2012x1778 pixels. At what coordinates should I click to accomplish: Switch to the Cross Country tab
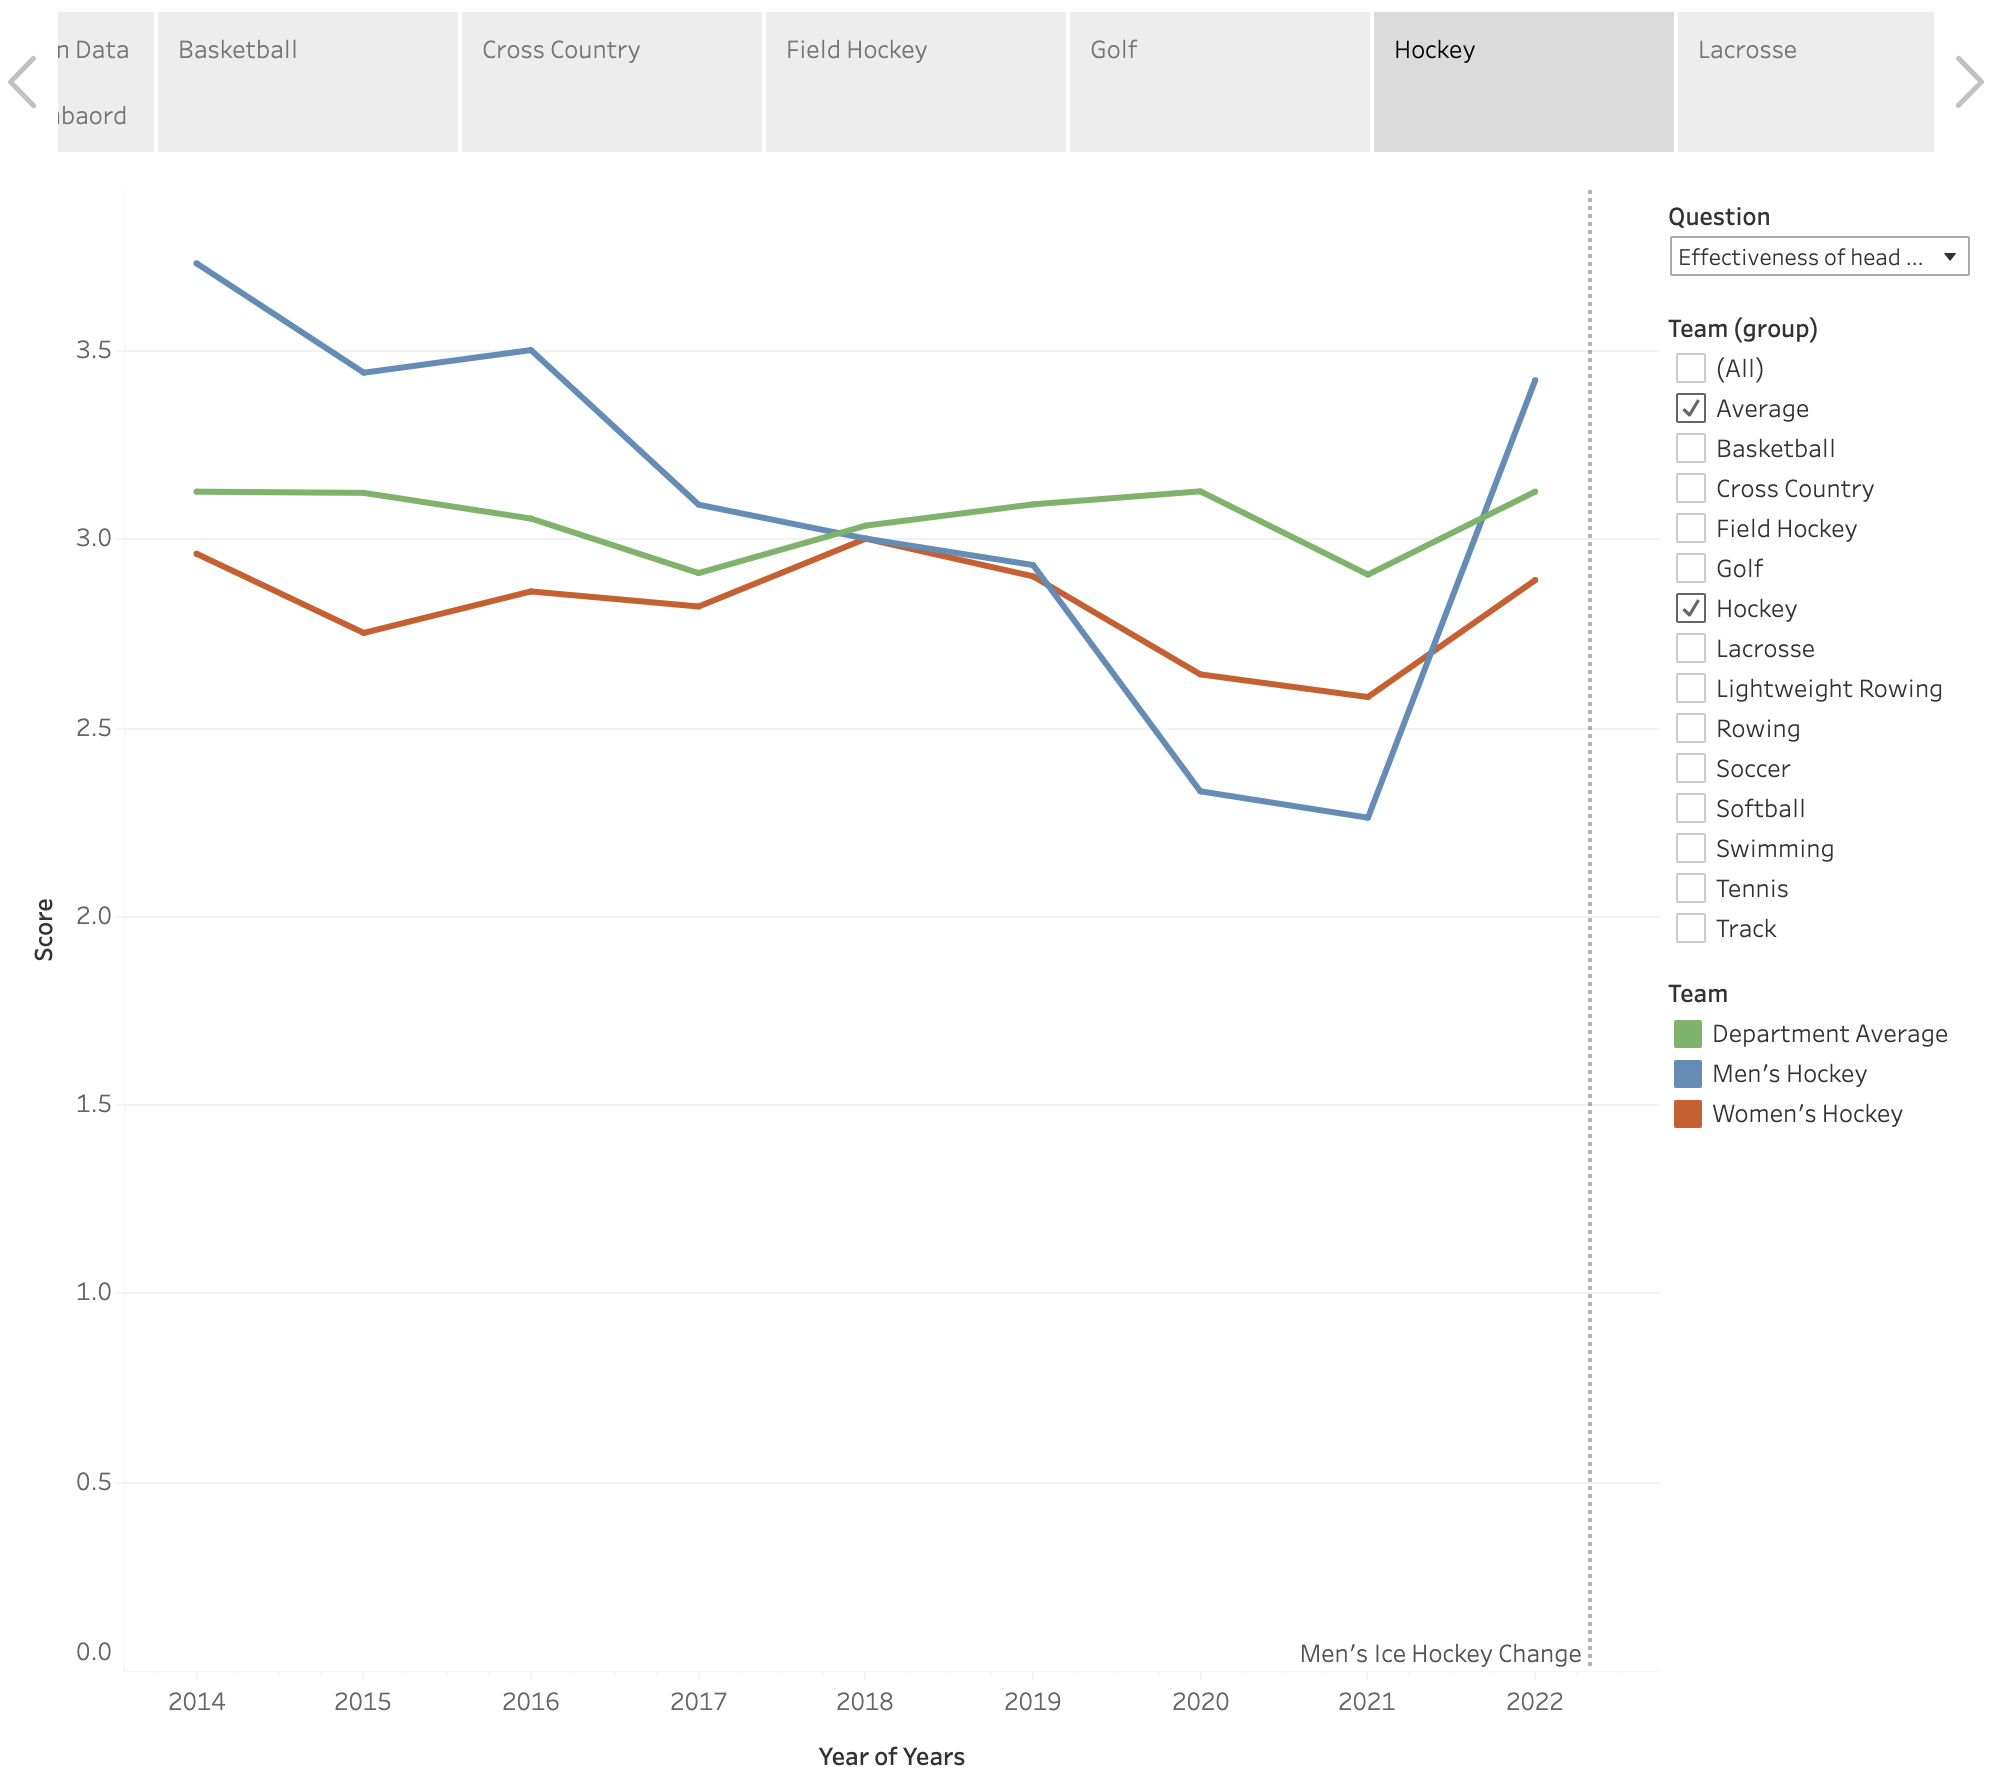click(611, 82)
